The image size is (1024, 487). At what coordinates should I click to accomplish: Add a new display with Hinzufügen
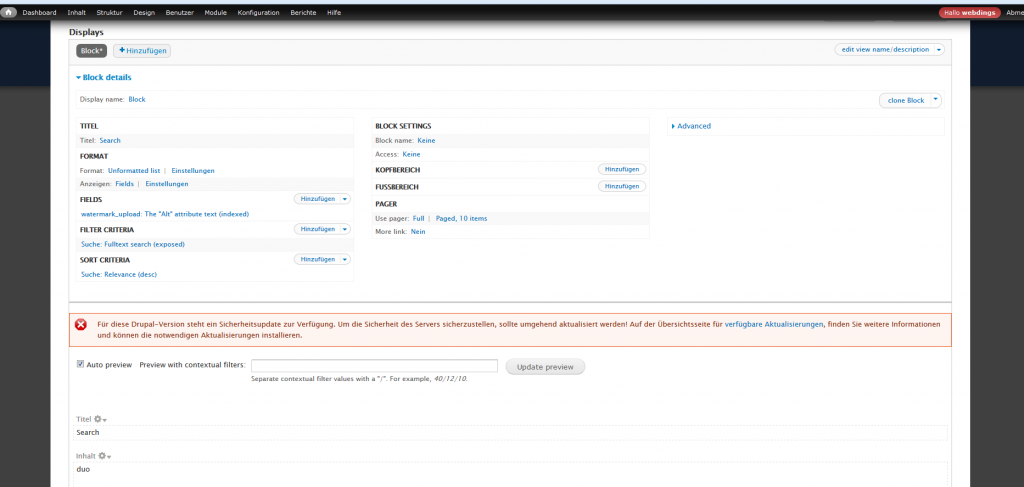(142, 50)
